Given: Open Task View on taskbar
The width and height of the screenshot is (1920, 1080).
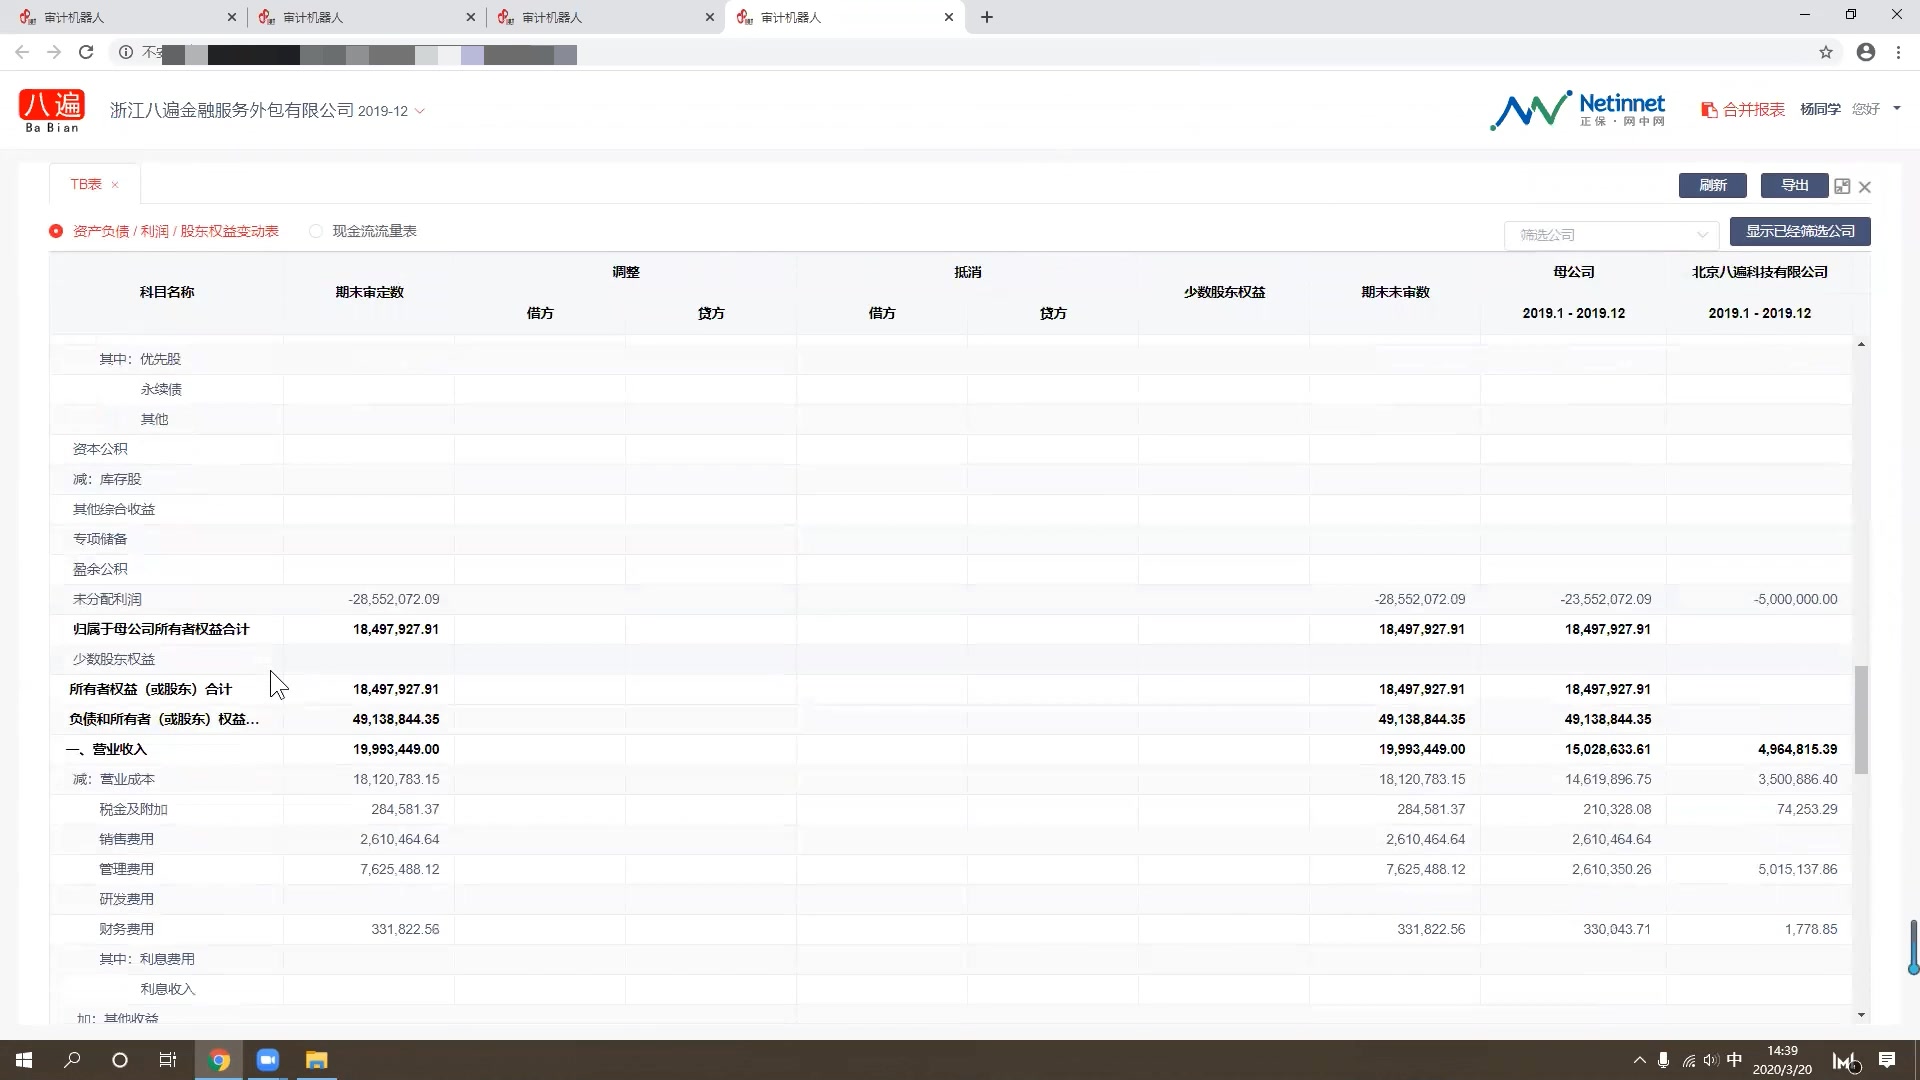Looking at the screenshot, I should tap(168, 1060).
